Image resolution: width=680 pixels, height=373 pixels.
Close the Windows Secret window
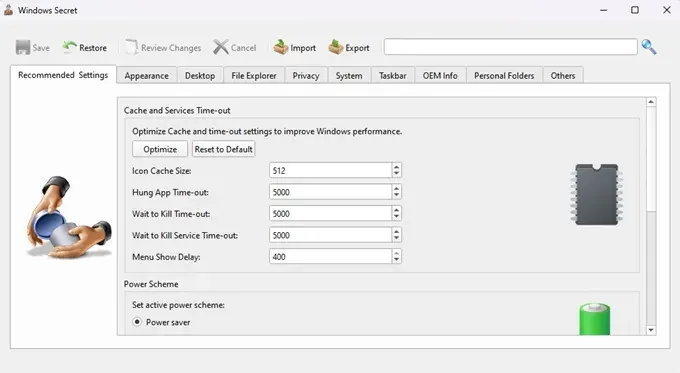coord(667,10)
